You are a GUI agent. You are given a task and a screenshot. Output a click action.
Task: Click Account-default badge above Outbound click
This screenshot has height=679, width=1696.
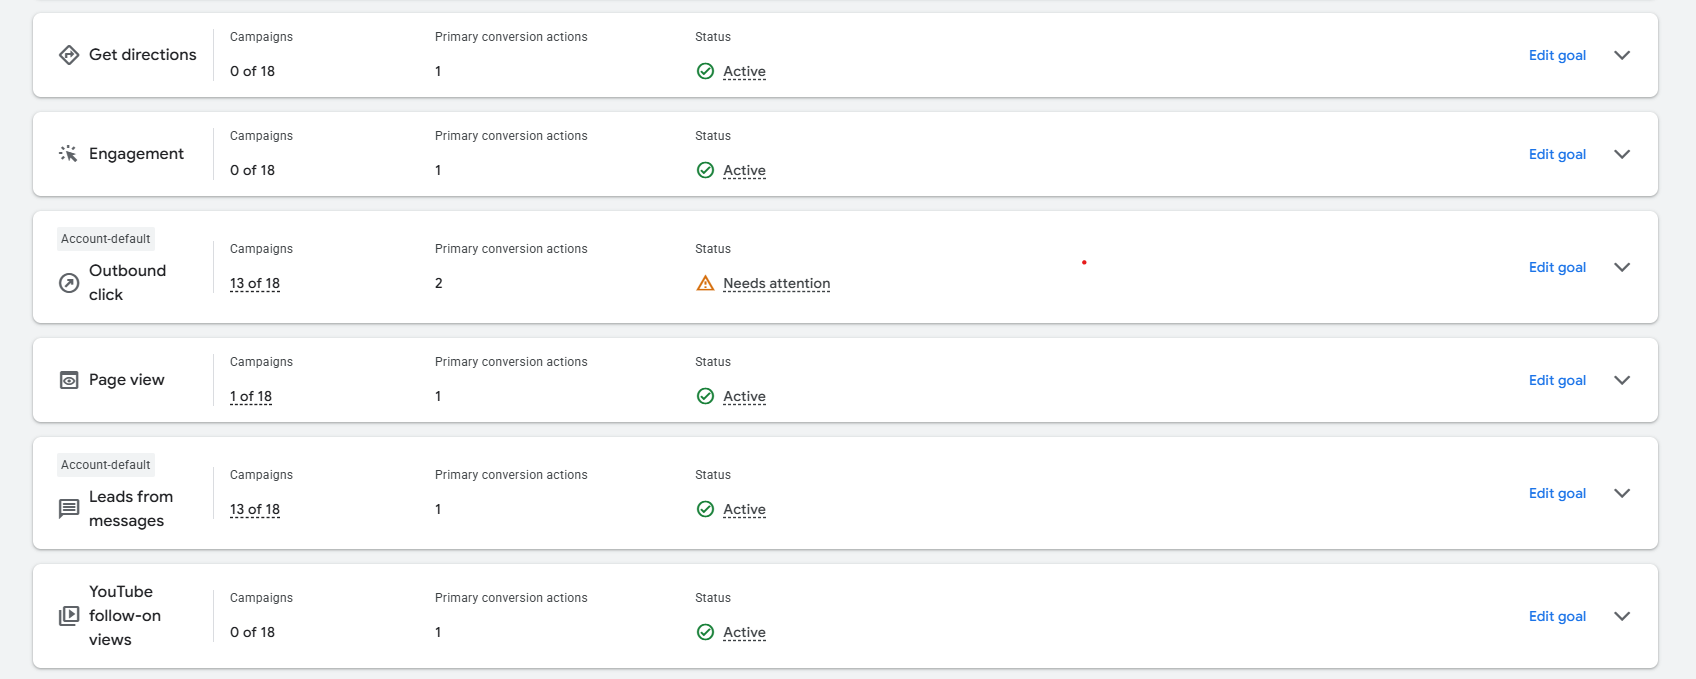(x=106, y=239)
